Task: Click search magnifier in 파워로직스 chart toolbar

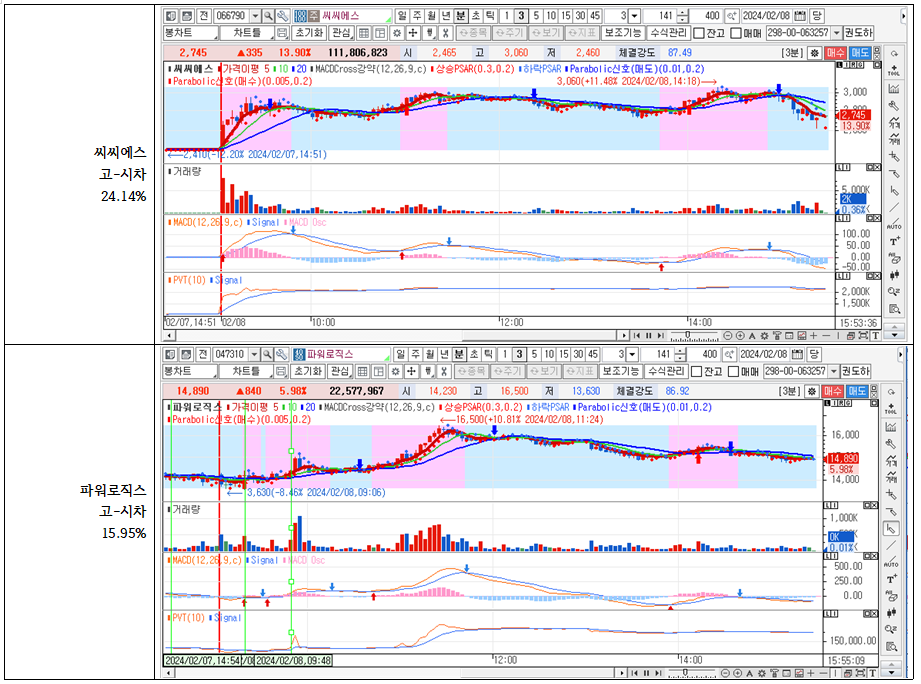Action: [267, 354]
